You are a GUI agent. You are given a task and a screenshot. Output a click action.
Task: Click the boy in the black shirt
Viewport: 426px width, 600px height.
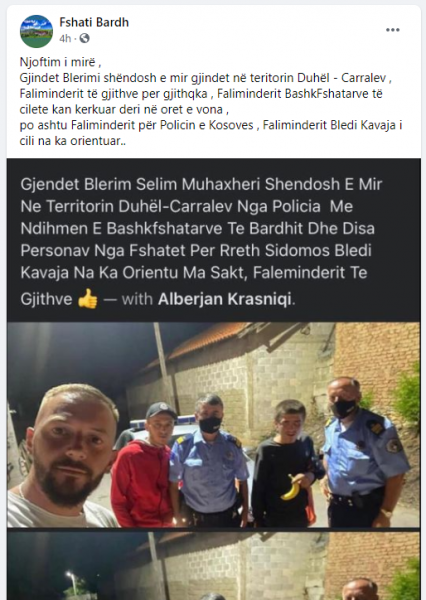point(286,463)
